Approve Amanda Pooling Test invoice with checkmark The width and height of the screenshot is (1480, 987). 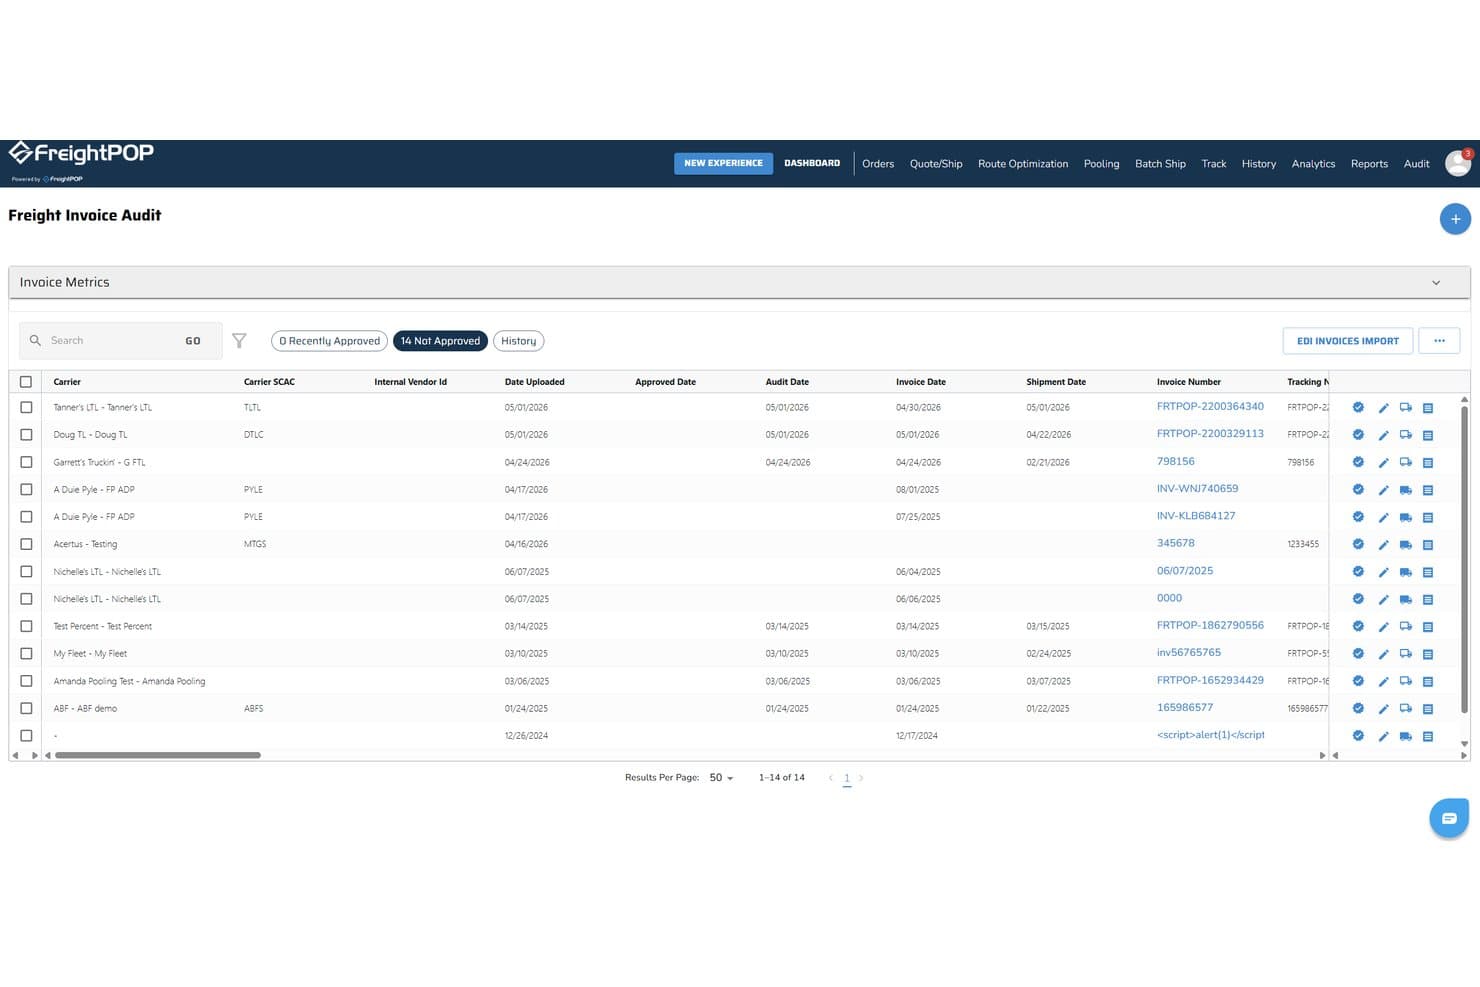[x=1358, y=681]
